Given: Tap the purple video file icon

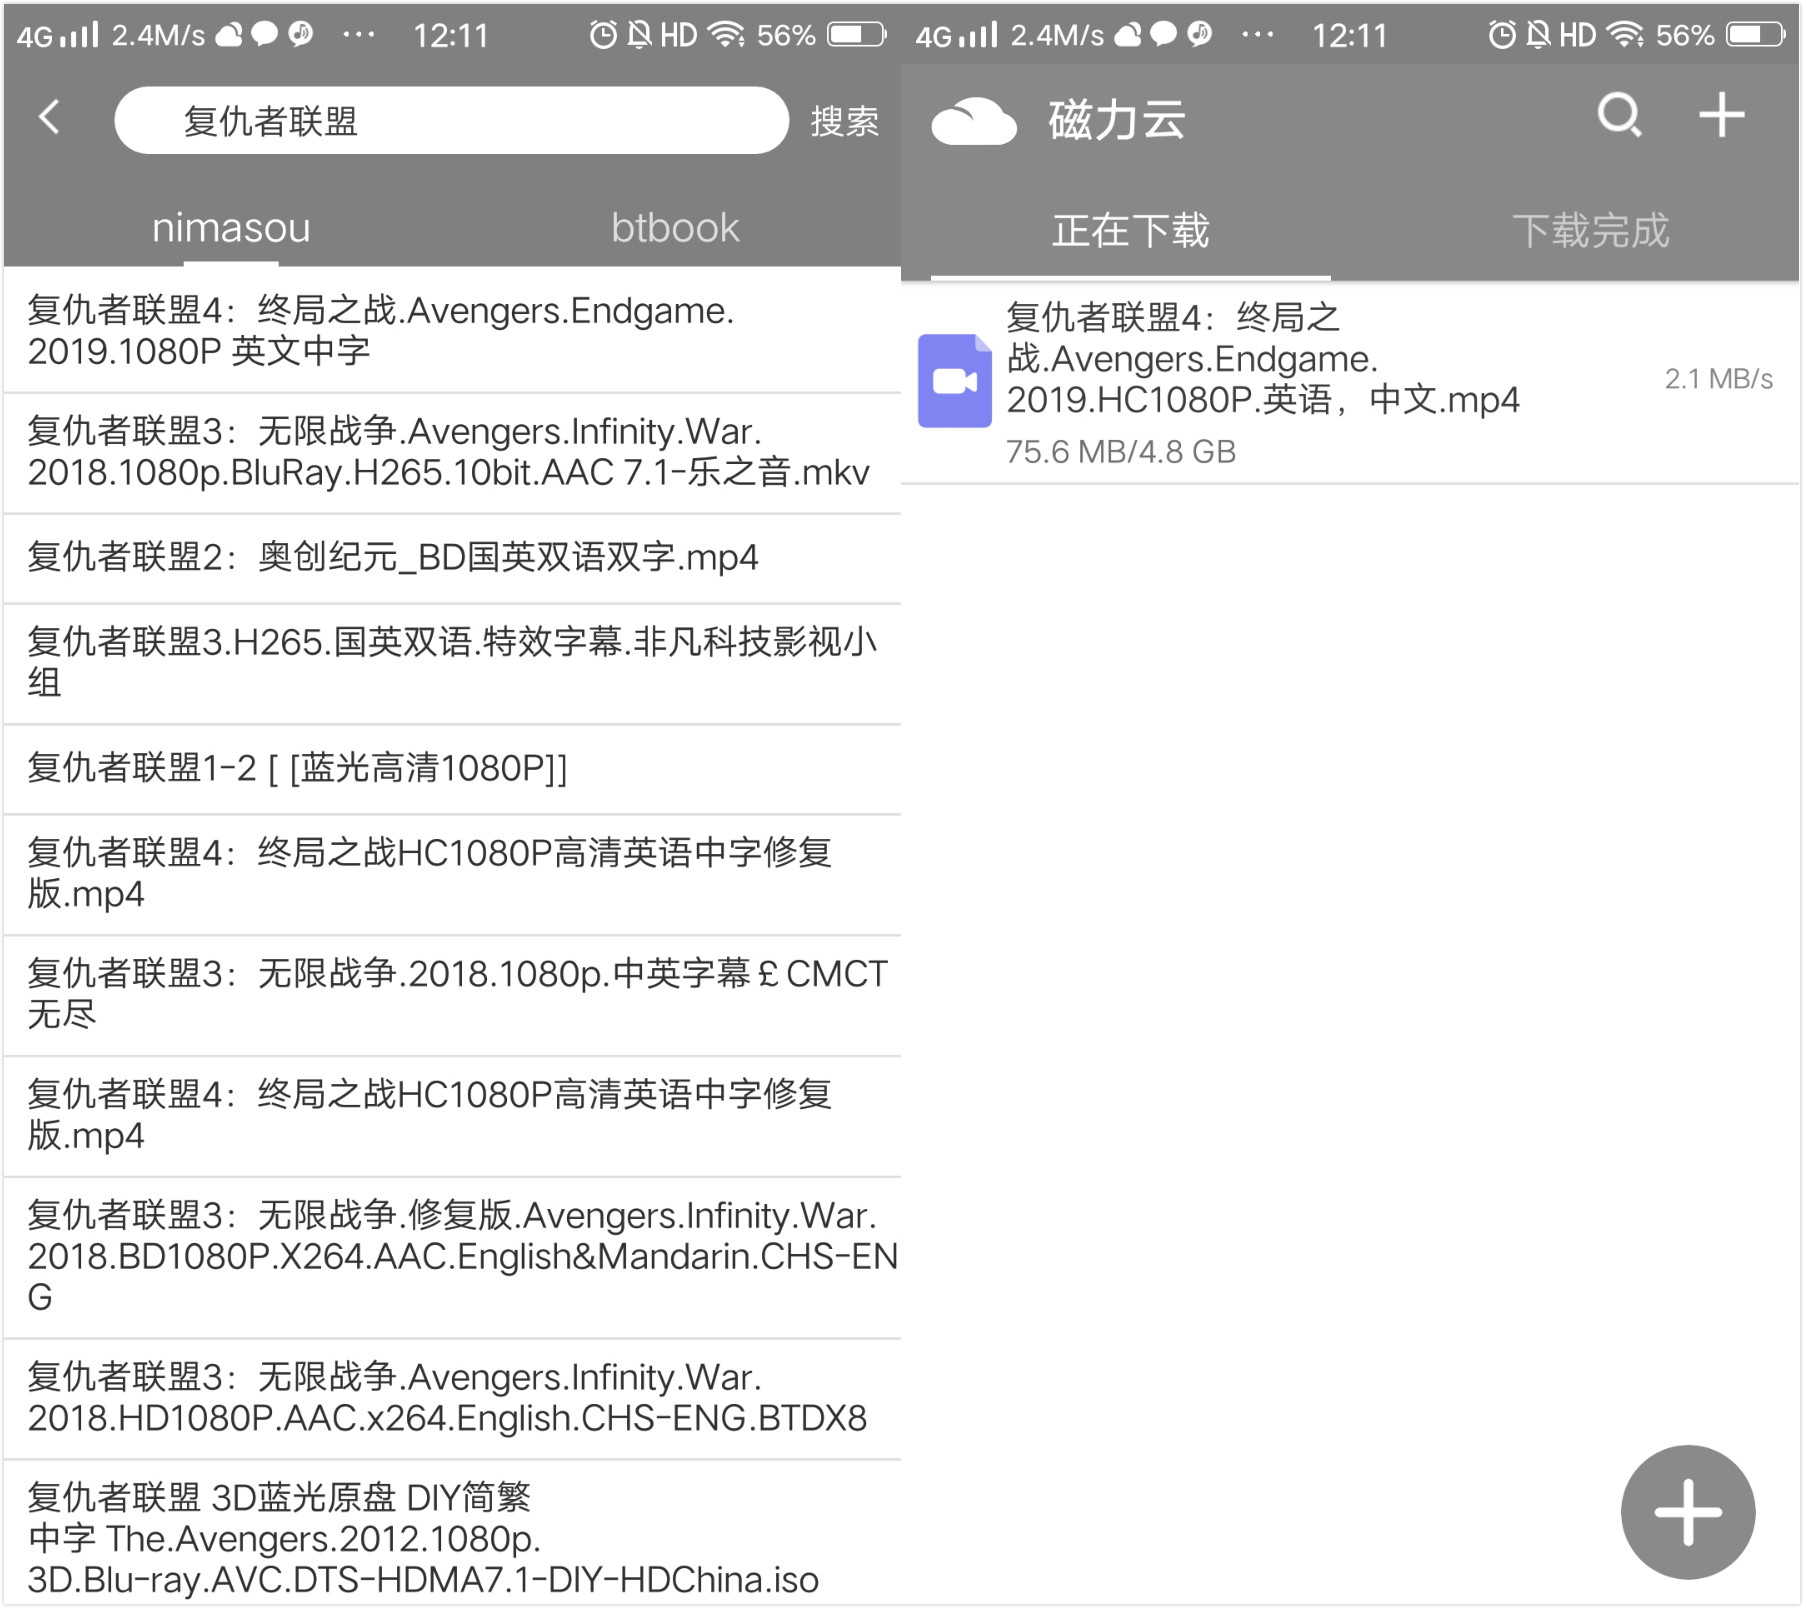Looking at the screenshot, I should click(954, 381).
